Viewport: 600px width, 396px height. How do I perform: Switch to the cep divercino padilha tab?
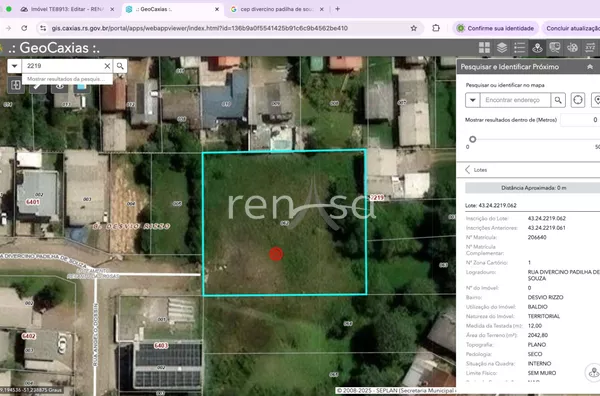click(x=277, y=9)
